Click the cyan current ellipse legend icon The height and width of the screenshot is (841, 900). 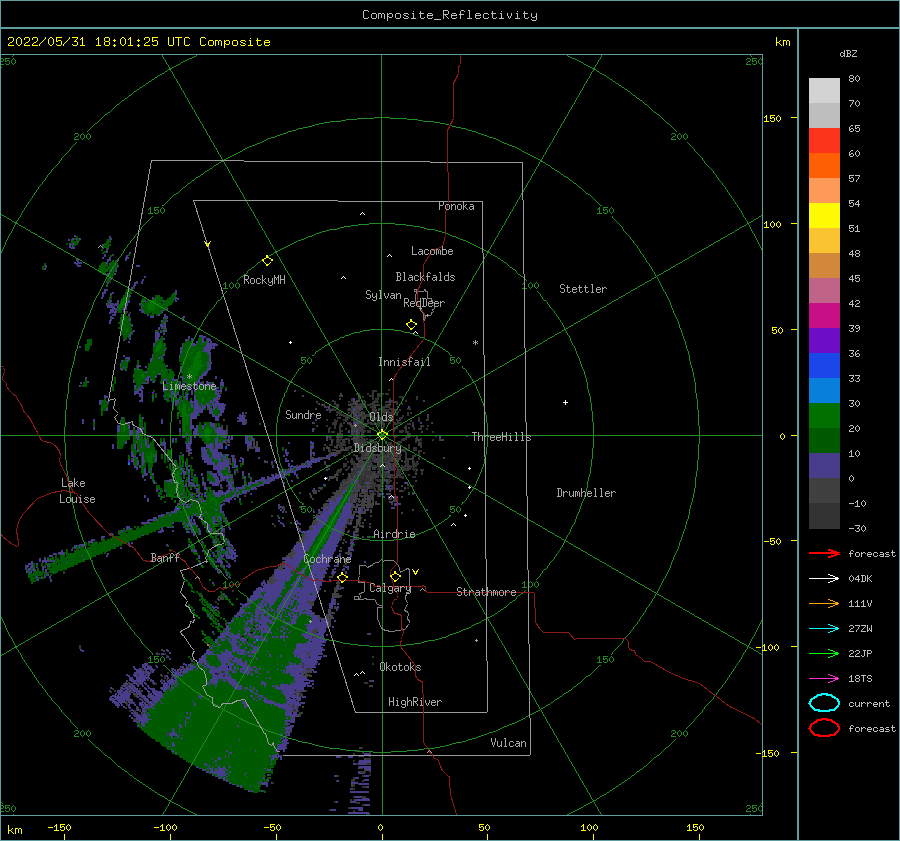coord(824,703)
